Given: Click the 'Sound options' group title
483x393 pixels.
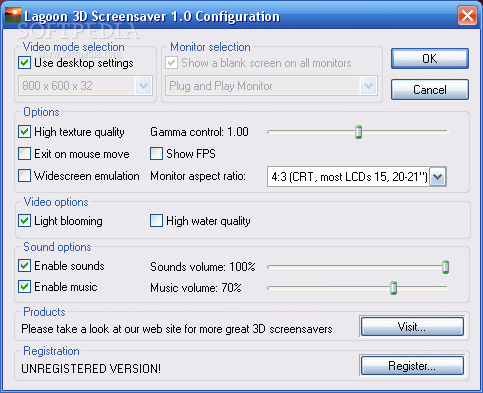Looking at the screenshot, I should click(57, 247).
